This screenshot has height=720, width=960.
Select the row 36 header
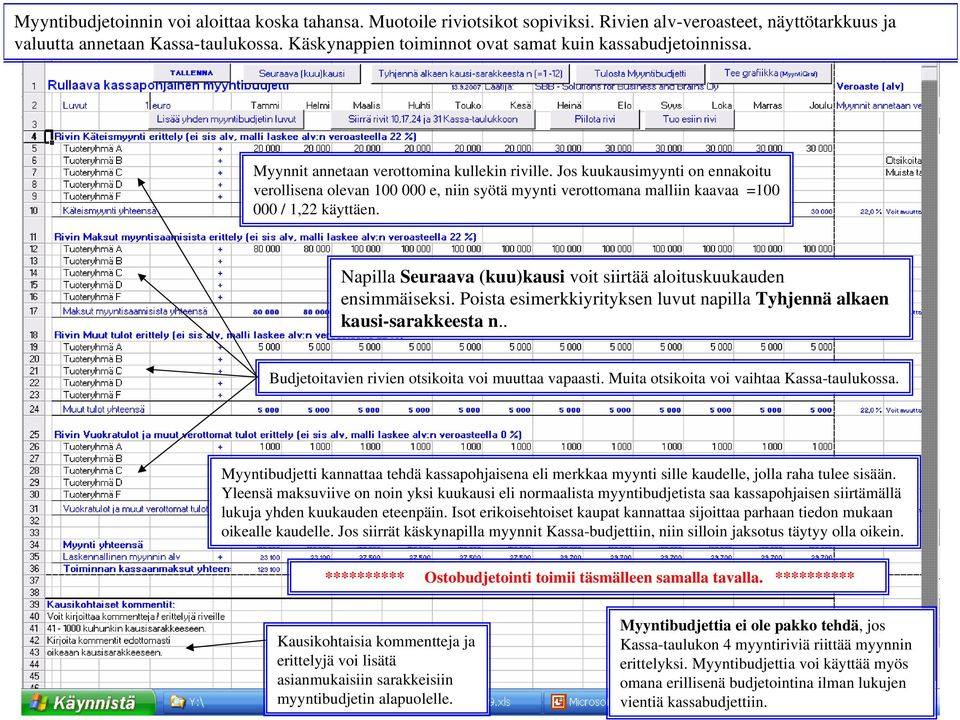click(x=34, y=569)
